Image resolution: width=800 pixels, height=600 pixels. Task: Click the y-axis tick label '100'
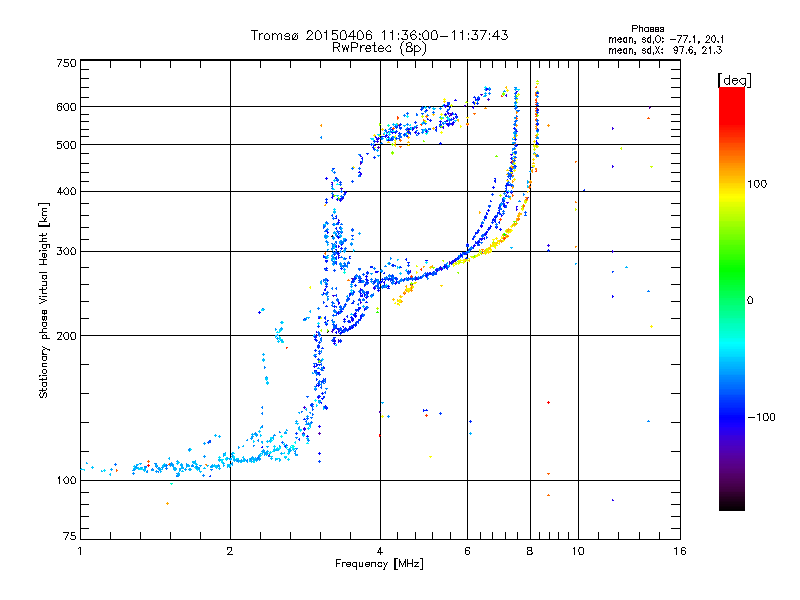pos(66,481)
